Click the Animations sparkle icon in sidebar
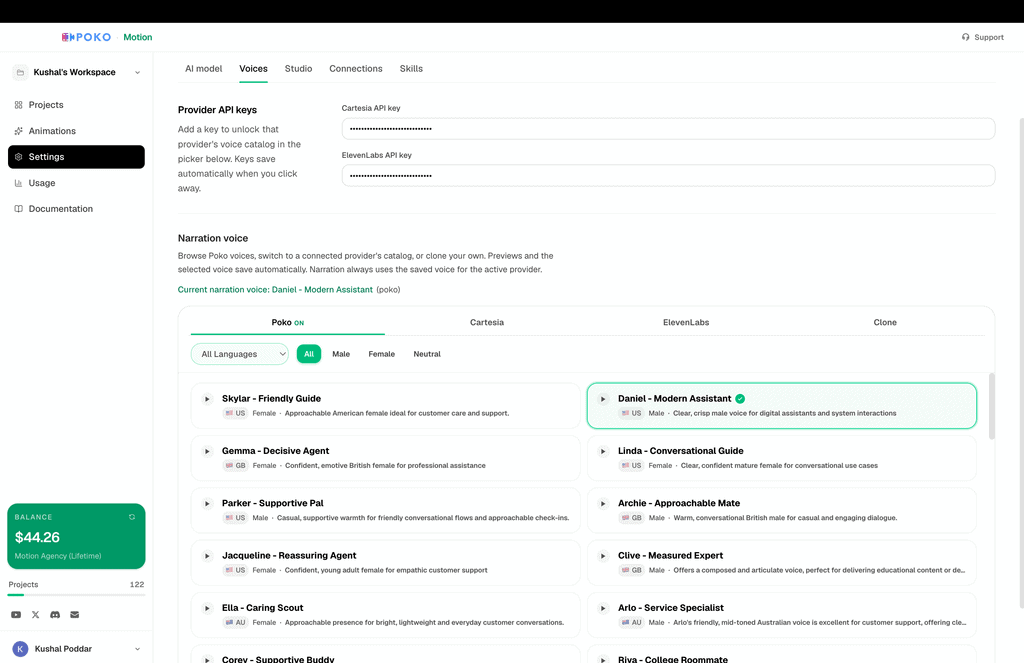This screenshot has width=1024, height=663. [18, 131]
